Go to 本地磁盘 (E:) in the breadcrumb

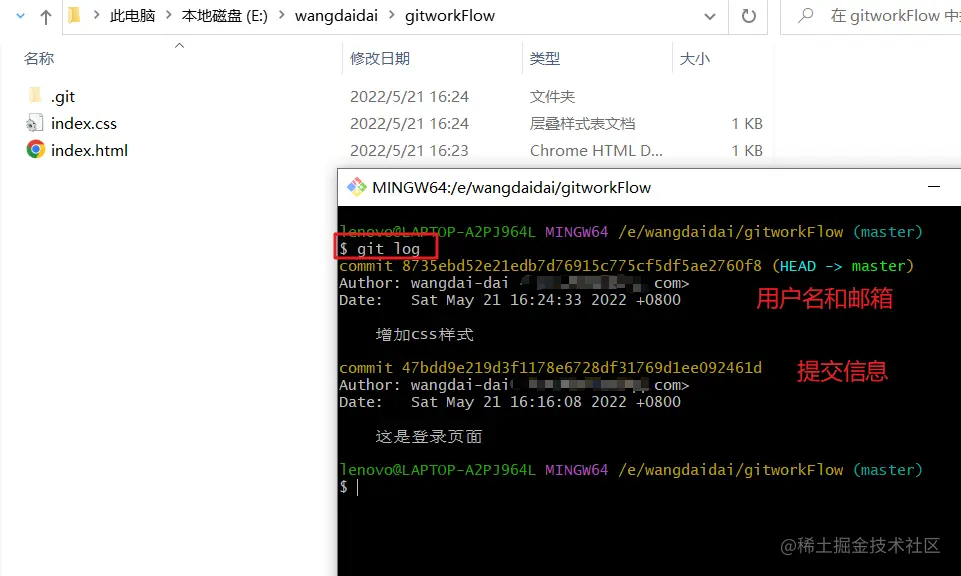click(224, 16)
